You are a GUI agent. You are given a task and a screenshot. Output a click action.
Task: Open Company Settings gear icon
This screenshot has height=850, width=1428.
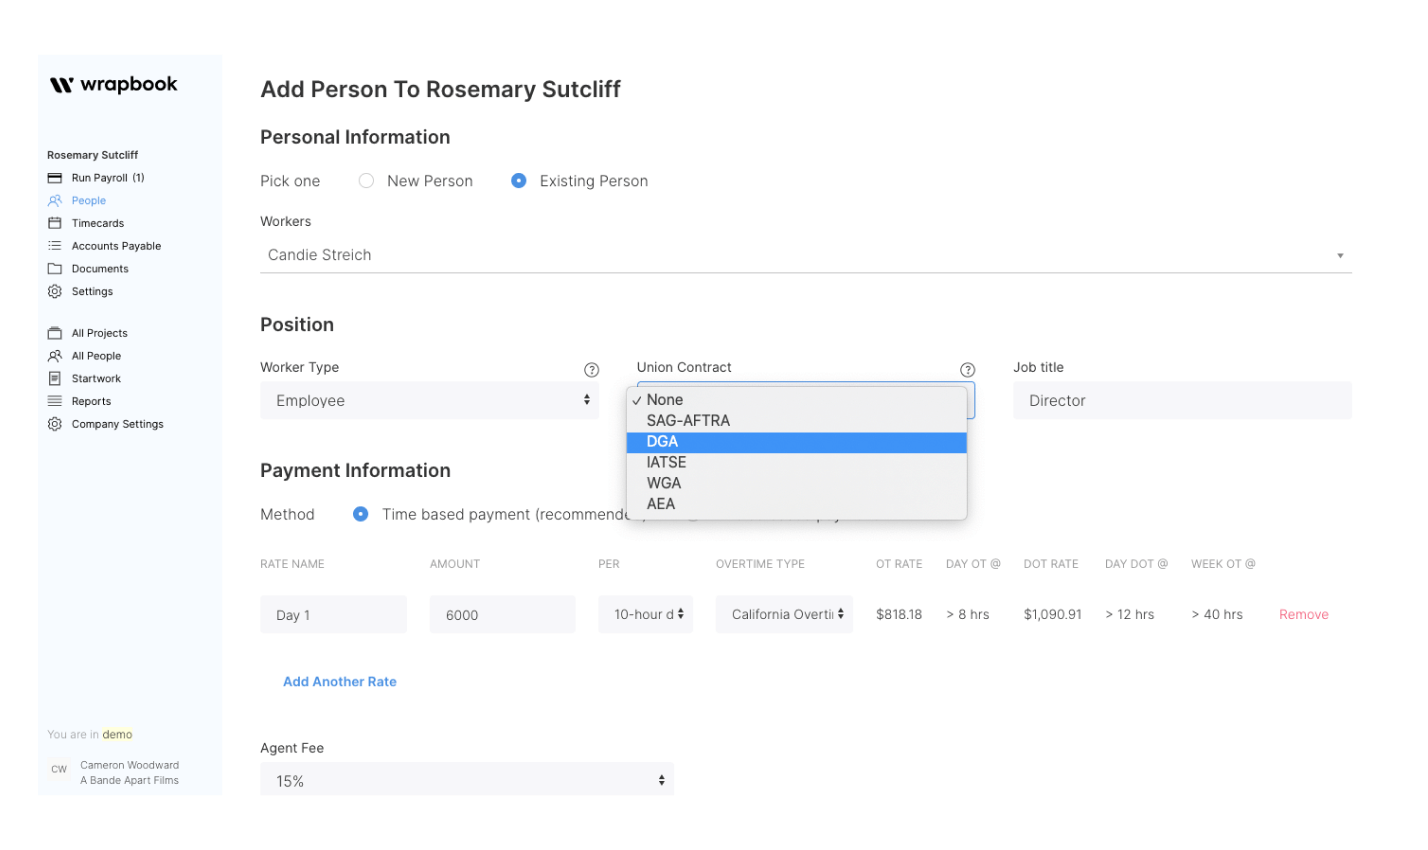point(55,424)
